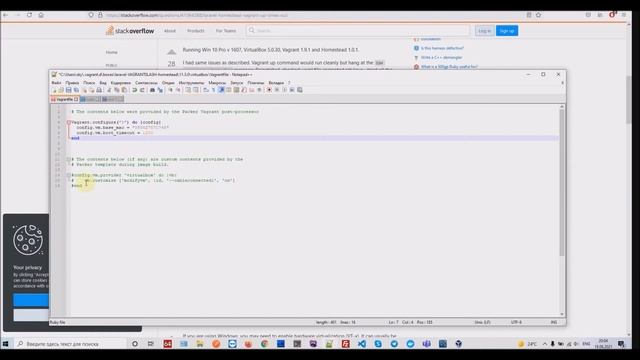The image size is (640, 360).
Task: Click the Undo arrow in Notepad++ toolbar
Action: [x=134, y=90]
